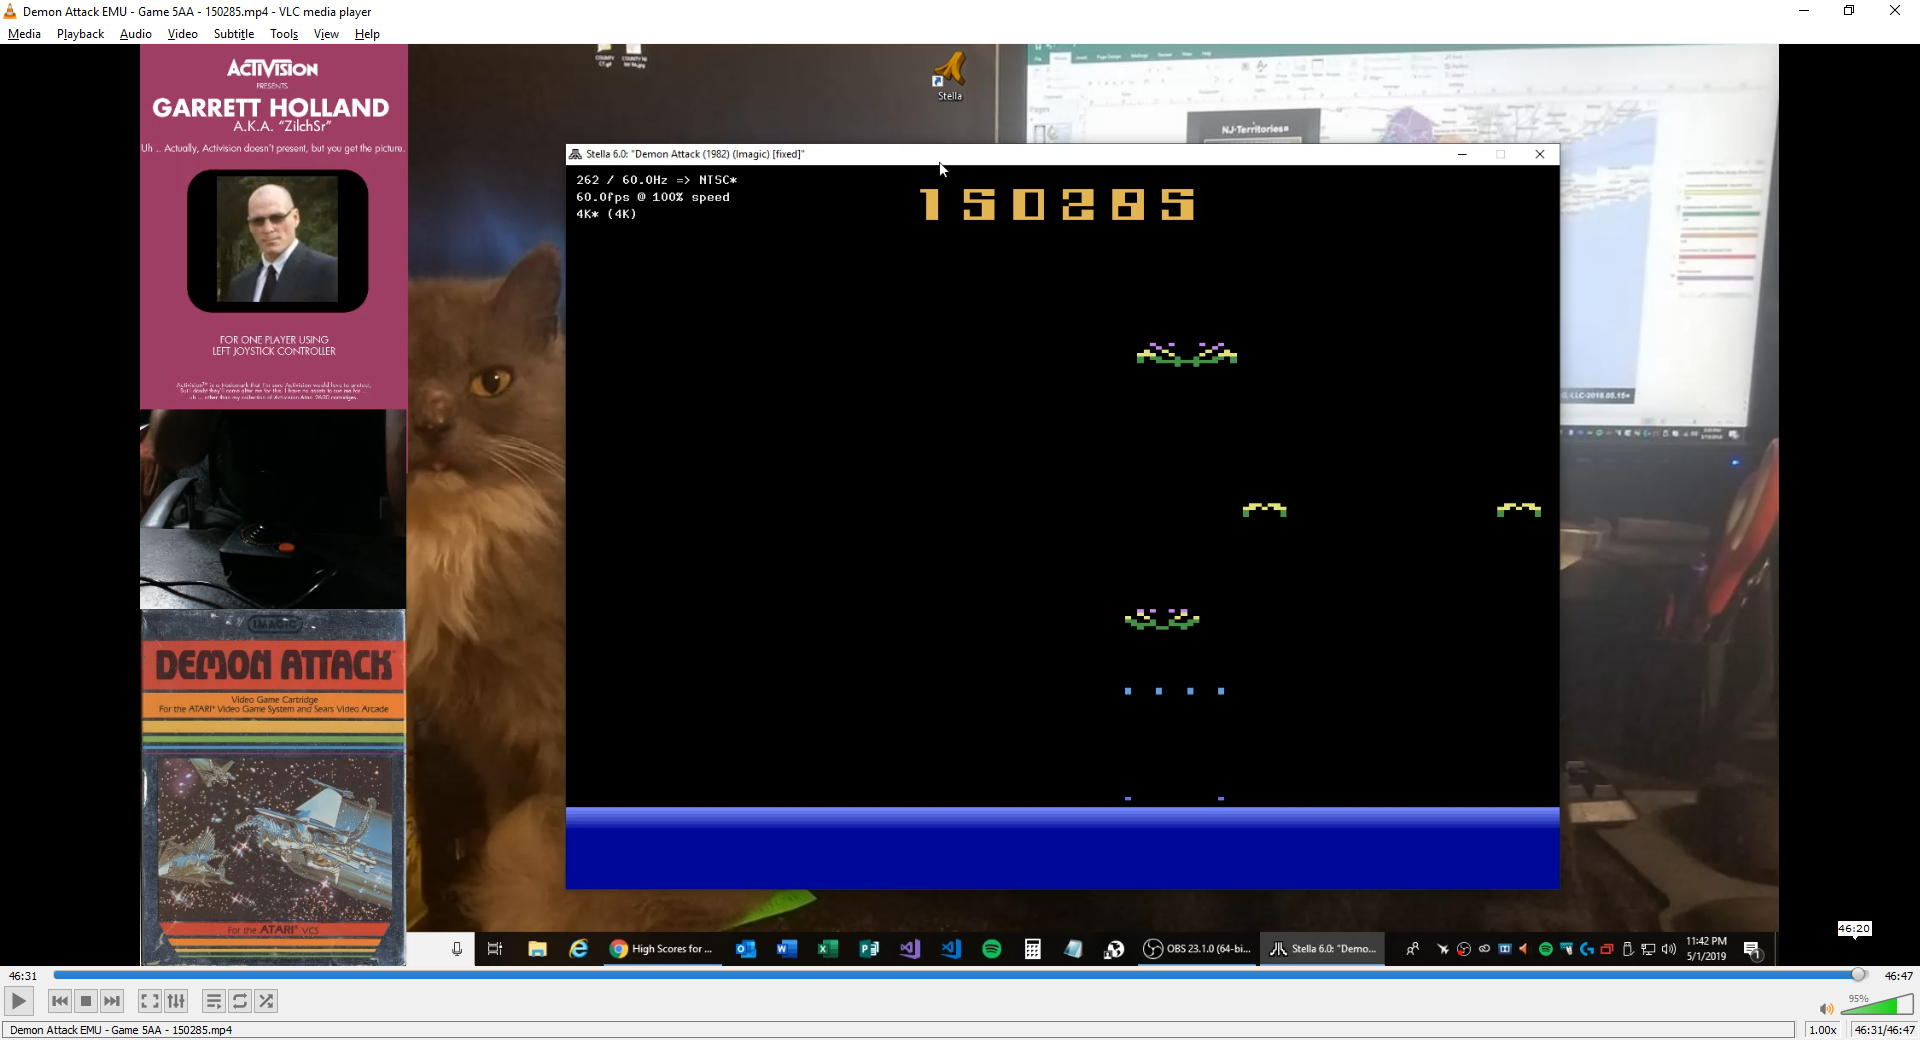Viewport: 1920px width, 1040px height.
Task: Click the Garrett Holland portrait photo
Action: tap(277, 240)
